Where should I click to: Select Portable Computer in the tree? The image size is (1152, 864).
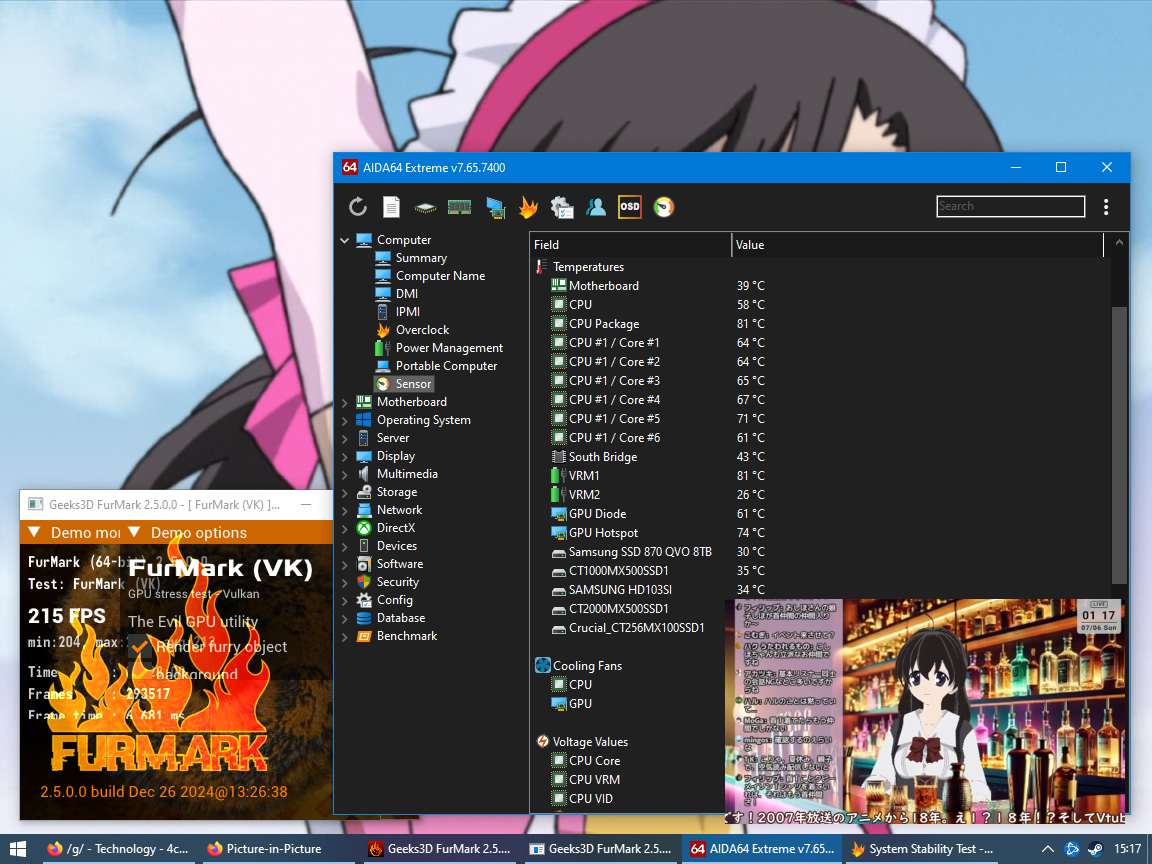(x=446, y=366)
